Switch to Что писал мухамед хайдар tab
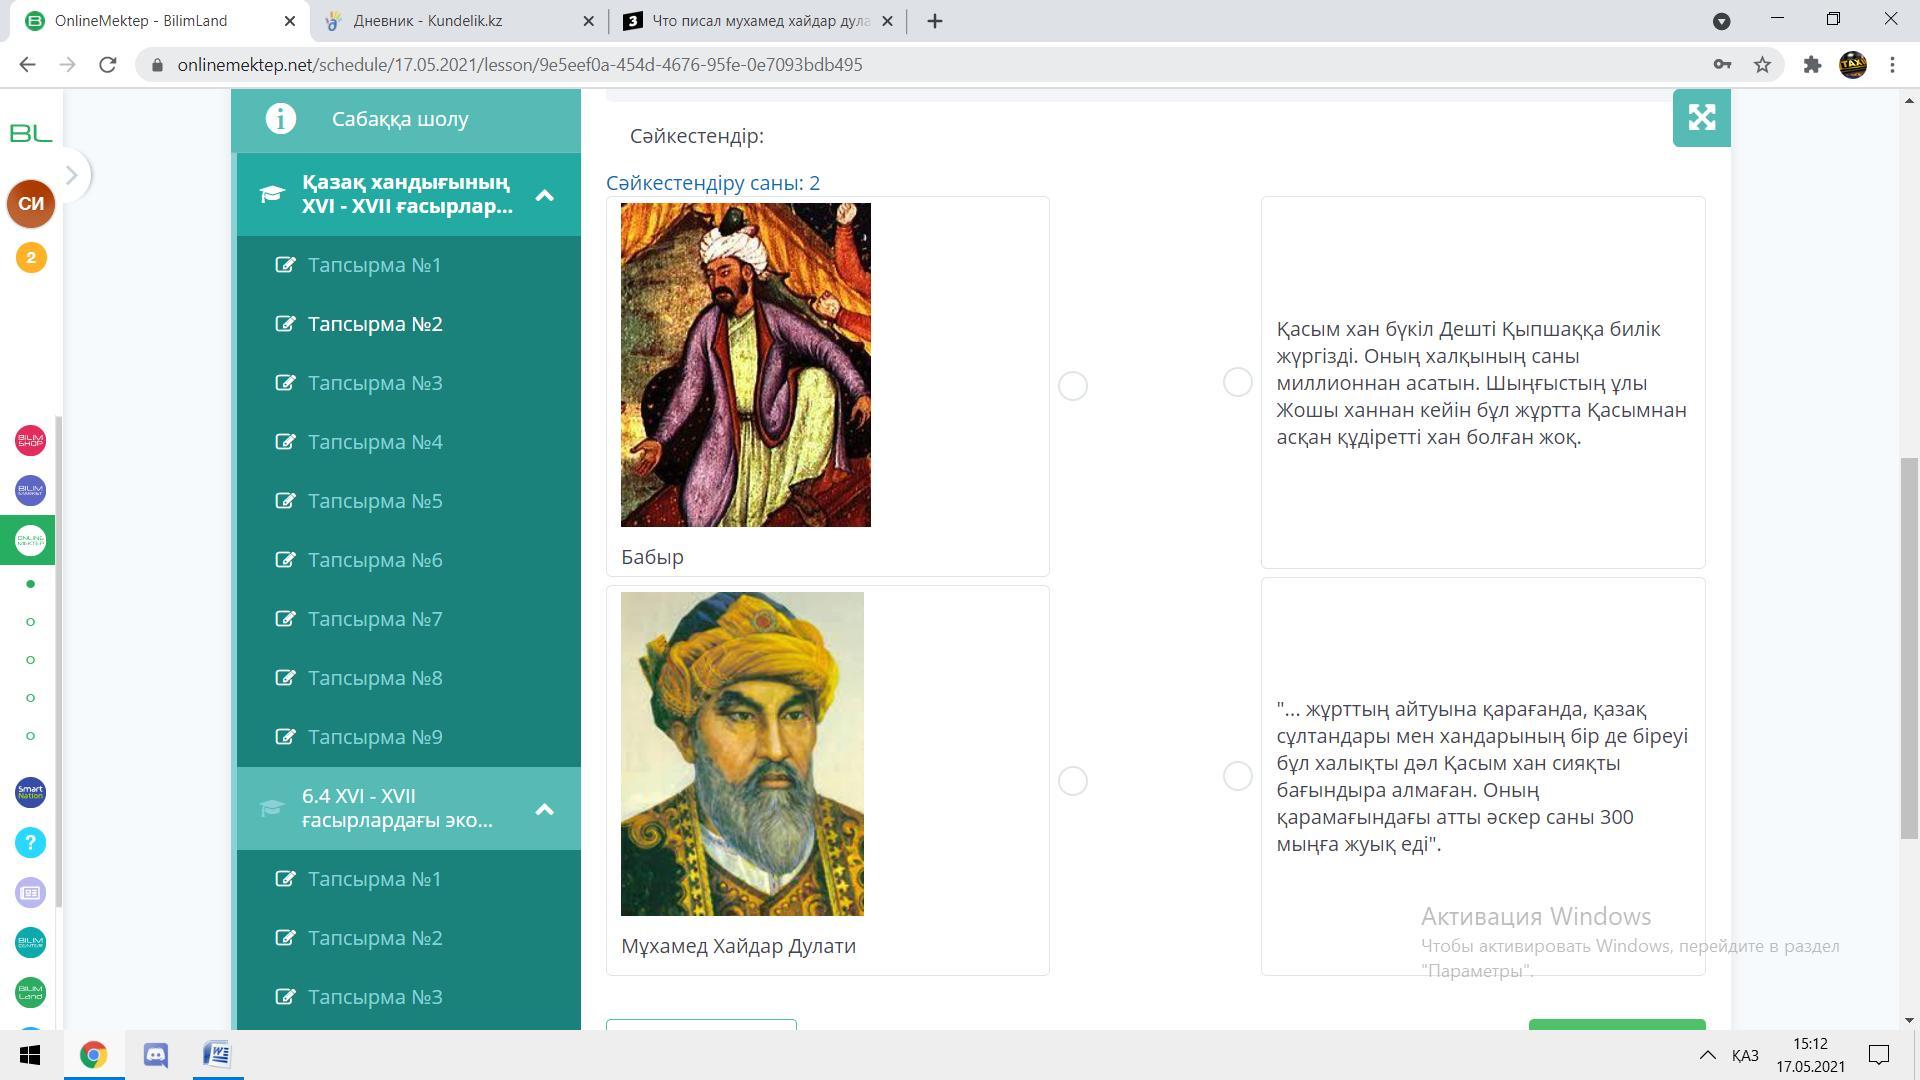This screenshot has width=1920, height=1080. click(x=760, y=21)
